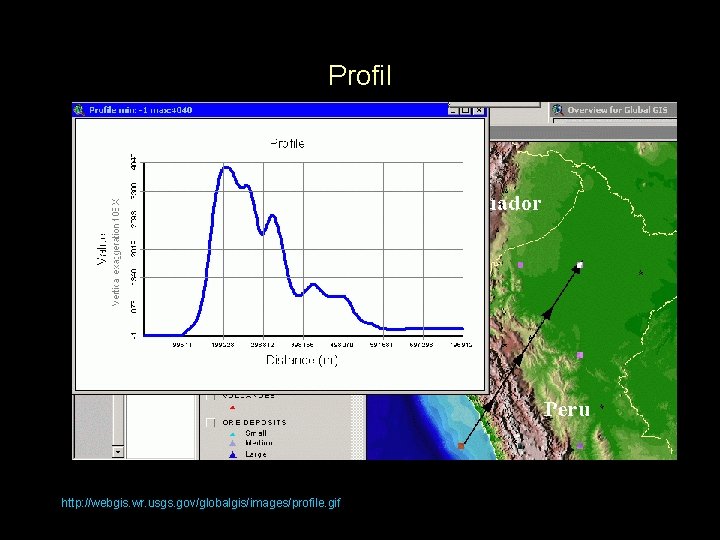
Task: Click the "Peru" label on the map
Action: [567, 409]
